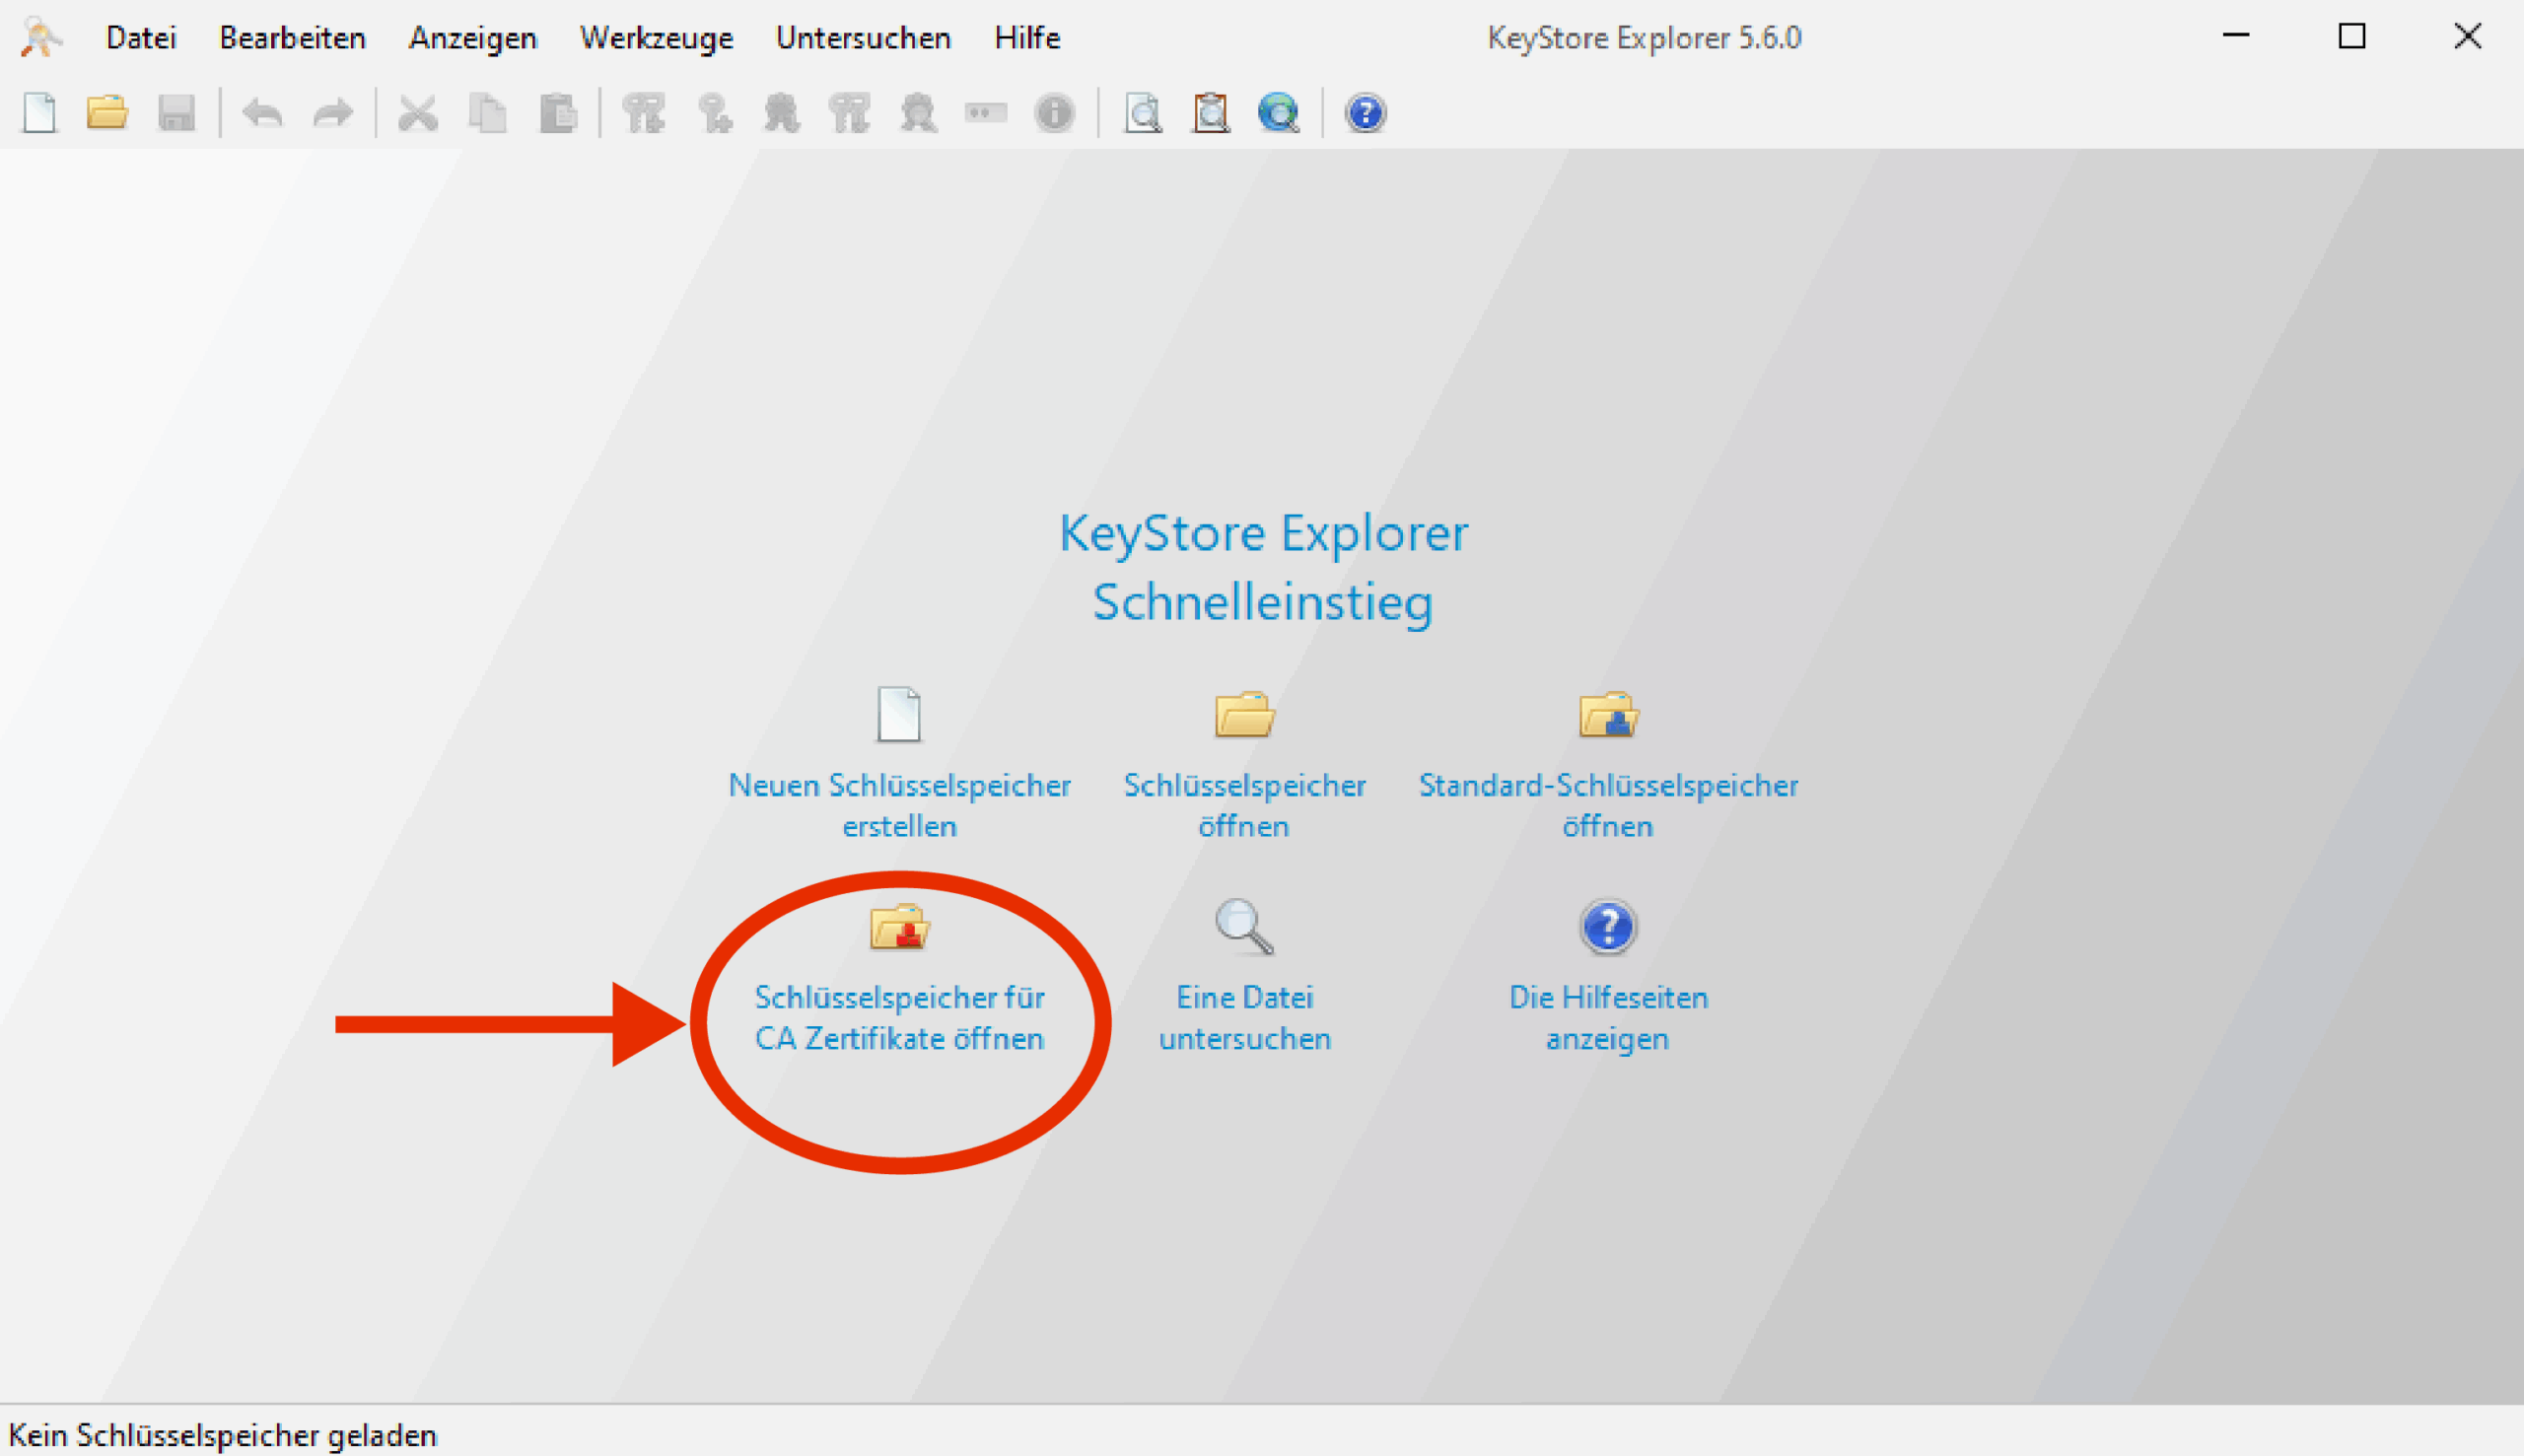Click the KeyStore Explorer 5.6.0 window title
The image size is (2524, 1456).
(1644, 38)
